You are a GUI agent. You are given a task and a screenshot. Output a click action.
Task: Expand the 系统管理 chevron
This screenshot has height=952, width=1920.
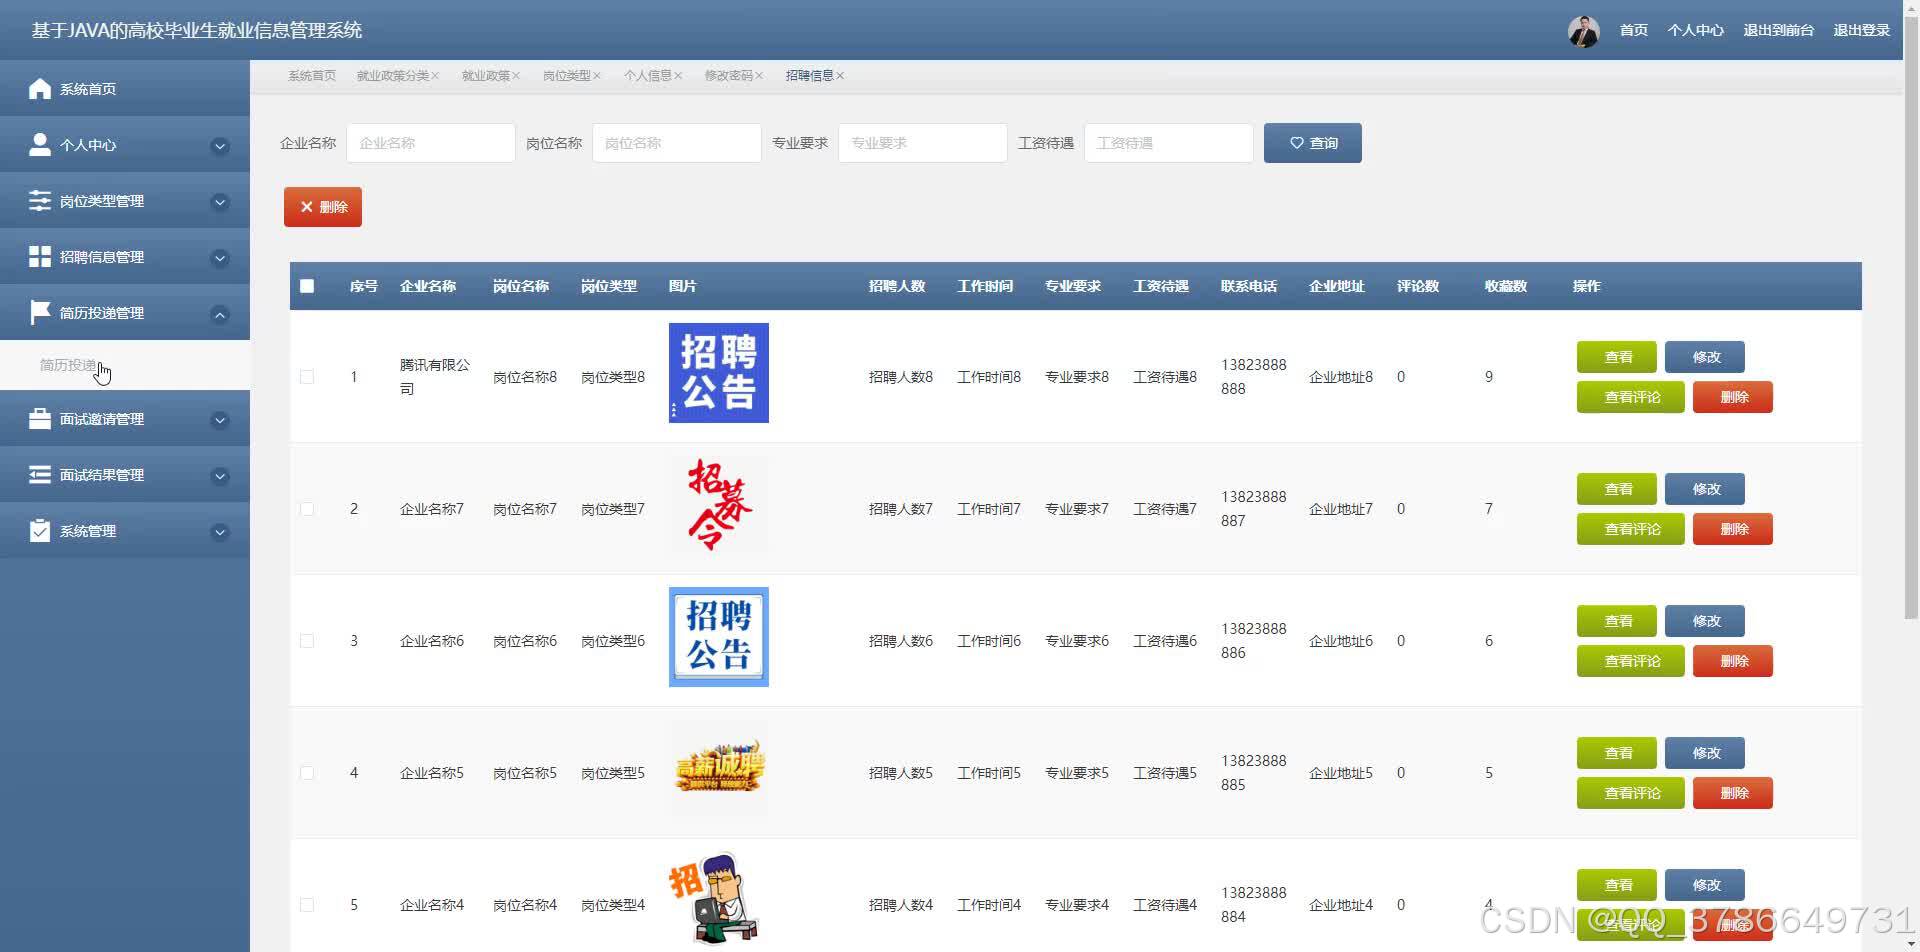[x=220, y=533]
